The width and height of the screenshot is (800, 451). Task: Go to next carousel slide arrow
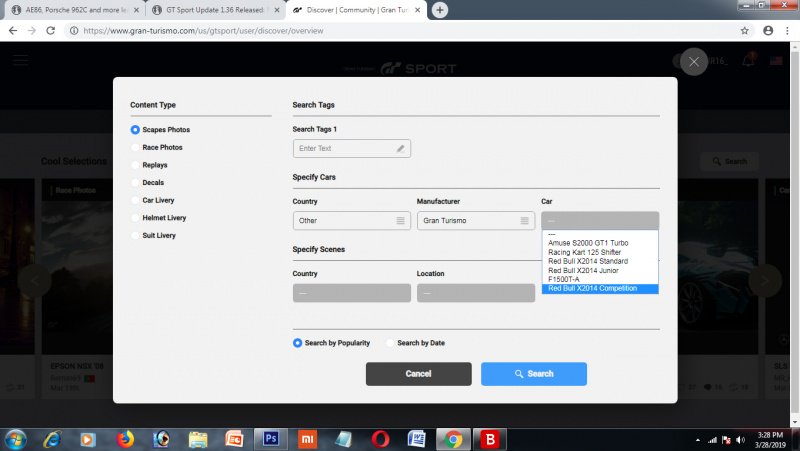[765, 280]
